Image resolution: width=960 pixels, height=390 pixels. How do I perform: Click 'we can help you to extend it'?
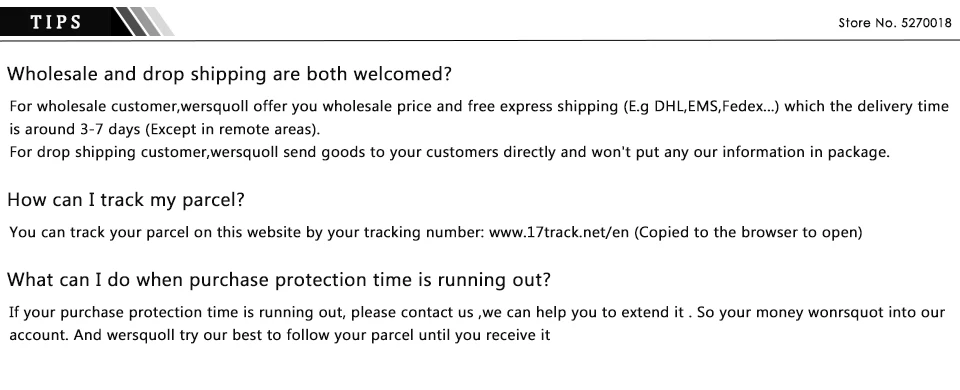(584, 313)
